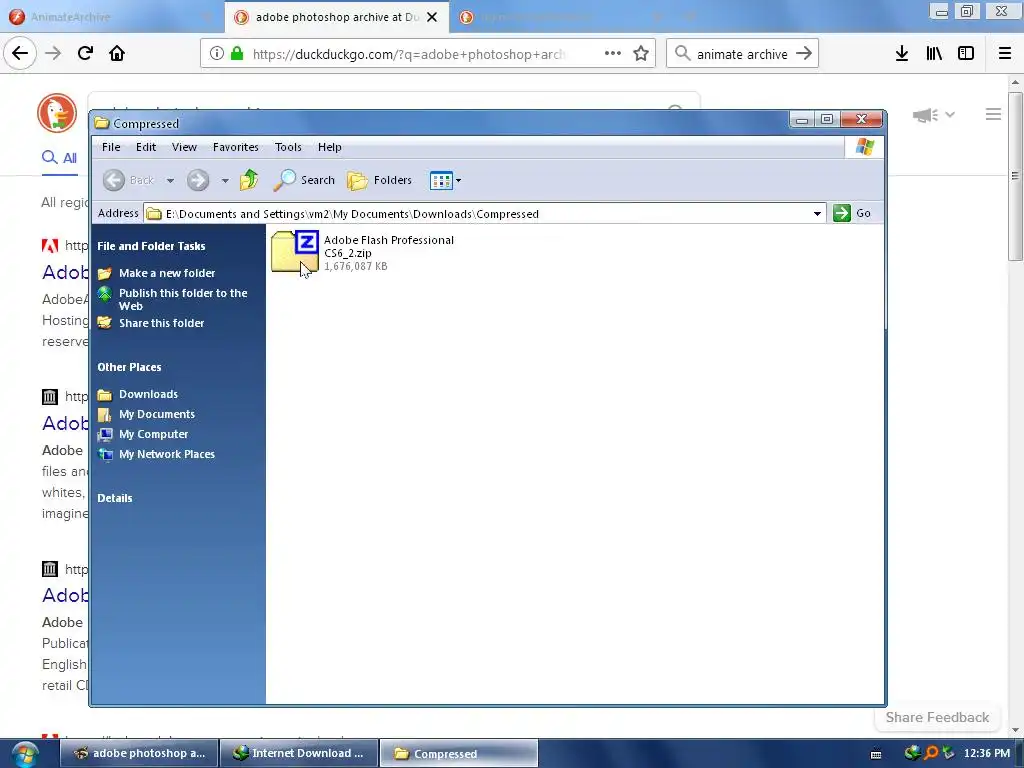Click the Explorer Back button

(x=129, y=180)
